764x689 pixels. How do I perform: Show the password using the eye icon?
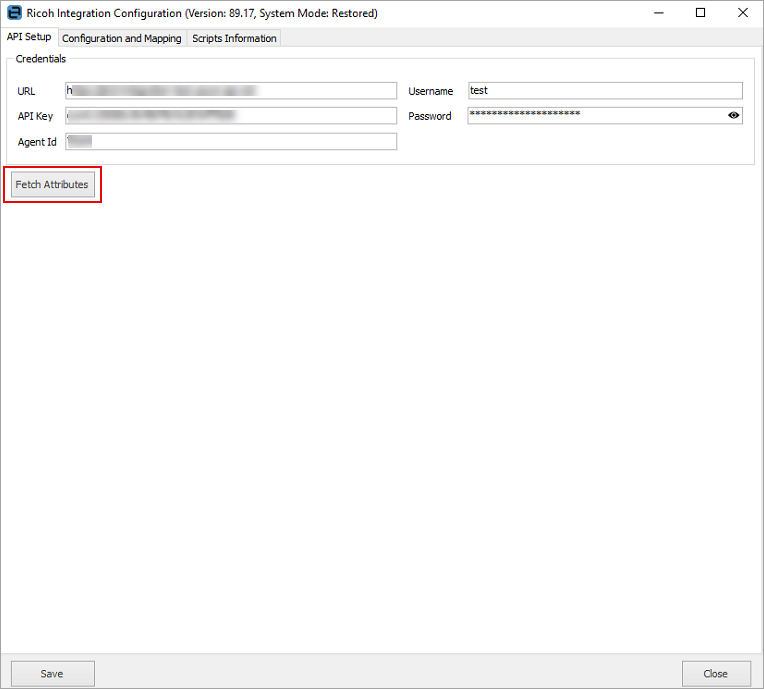coord(733,115)
